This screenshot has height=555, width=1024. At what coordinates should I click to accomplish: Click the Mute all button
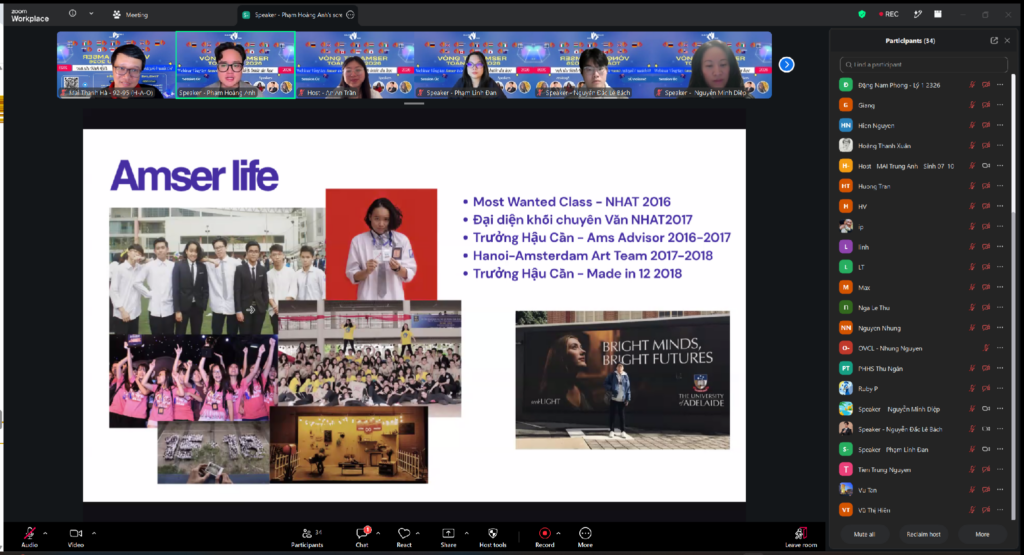[x=864, y=534]
